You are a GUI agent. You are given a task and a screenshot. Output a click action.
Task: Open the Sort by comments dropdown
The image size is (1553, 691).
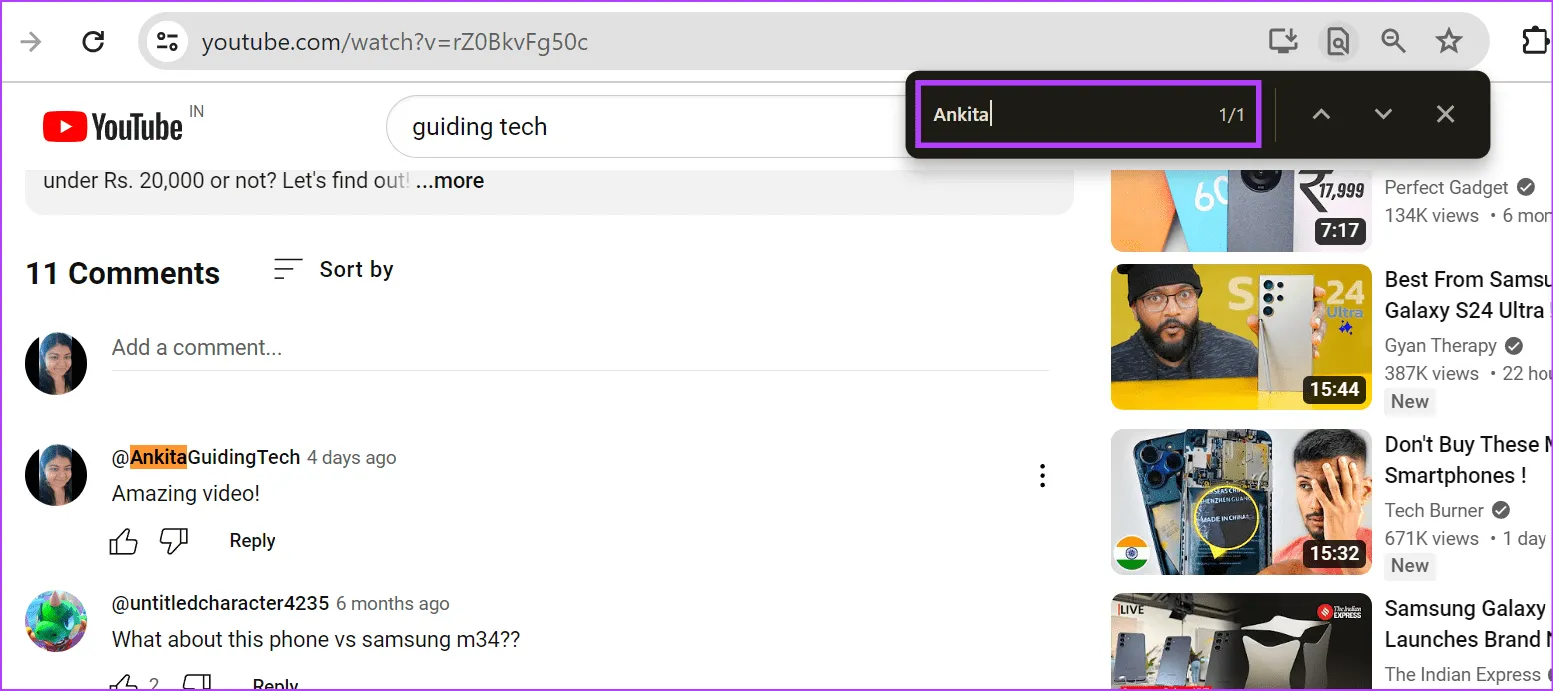pyautogui.click(x=334, y=270)
